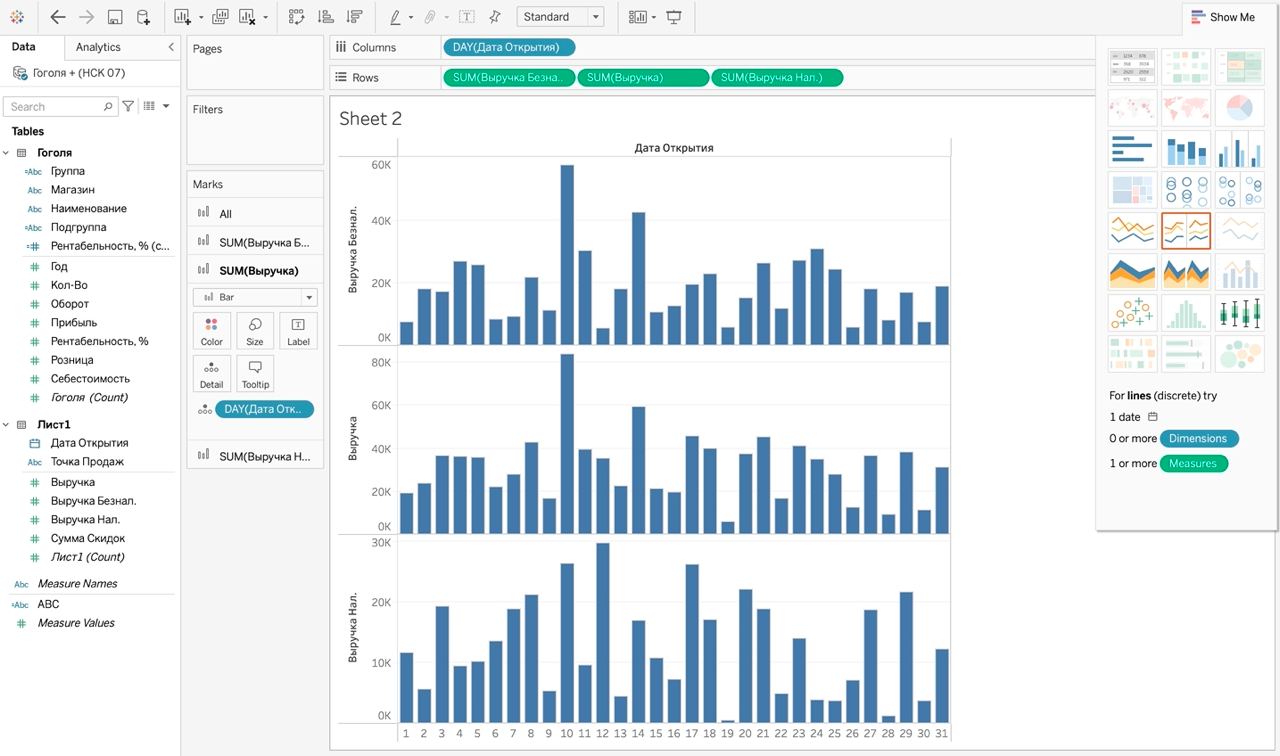This screenshot has width=1280, height=756.
Task: Click the filter fields funnel icon
Action: click(x=128, y=106)
